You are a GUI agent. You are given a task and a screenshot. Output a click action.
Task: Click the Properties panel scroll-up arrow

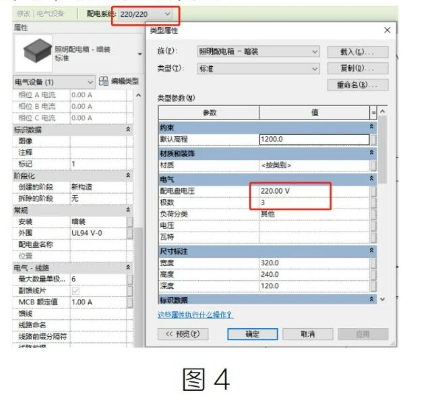(139, 95)
